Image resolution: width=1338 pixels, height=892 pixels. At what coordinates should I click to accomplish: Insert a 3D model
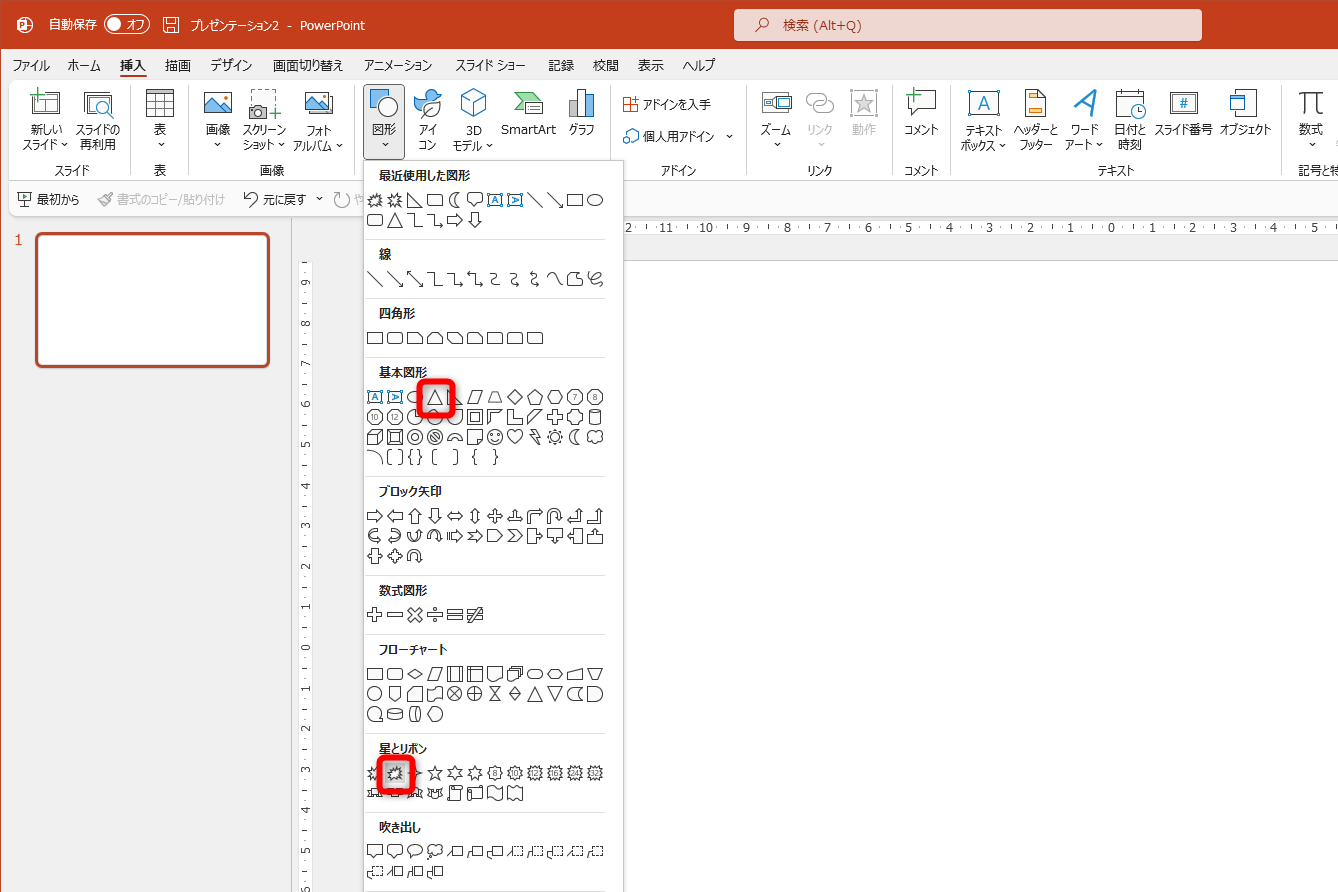(x=472, y=118)
